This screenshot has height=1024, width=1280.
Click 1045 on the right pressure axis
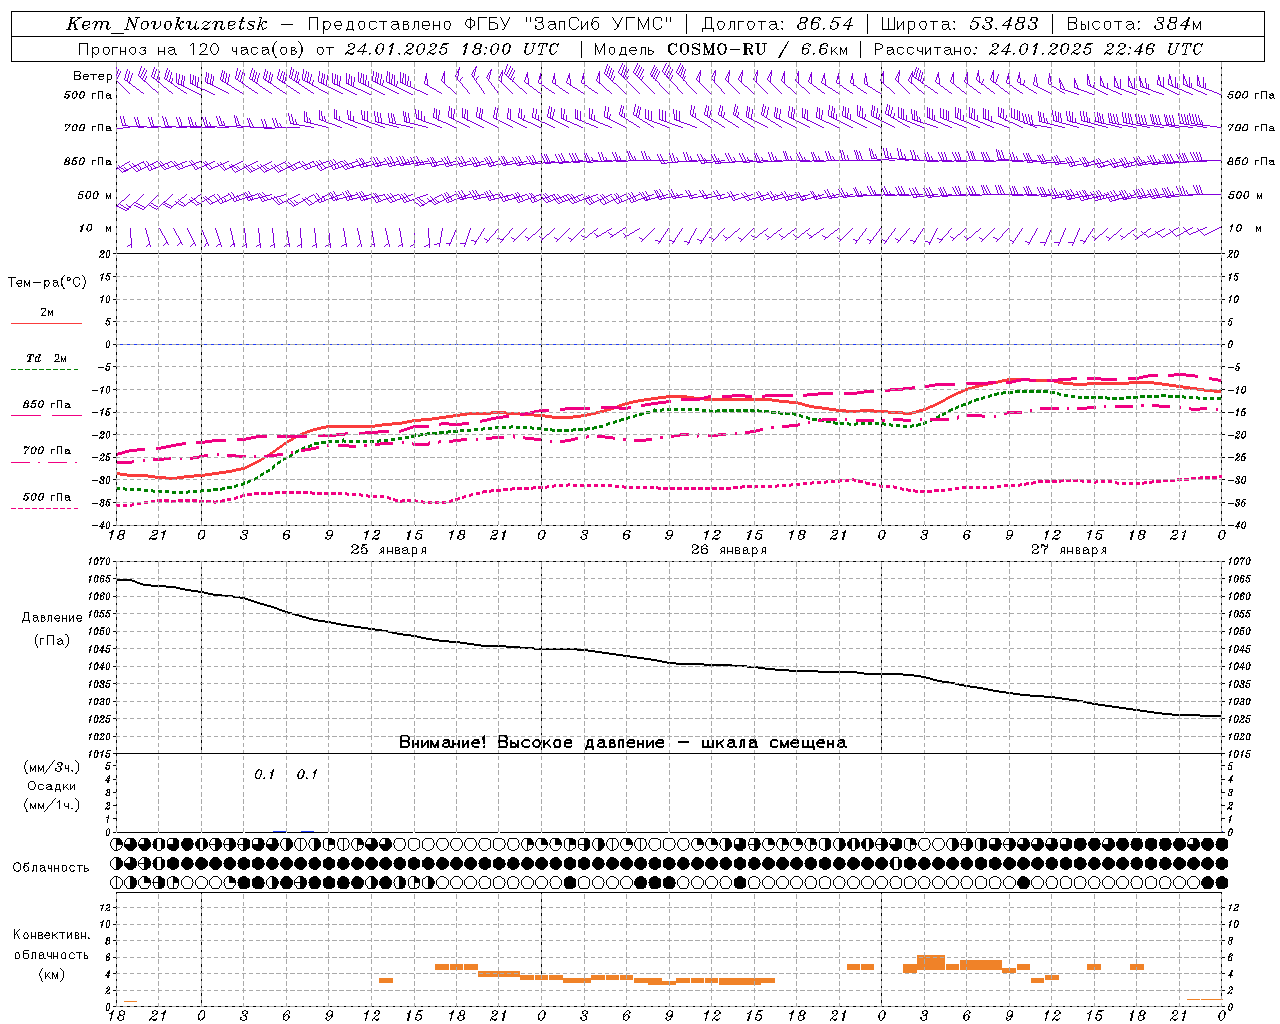(x=1239, y=649)
